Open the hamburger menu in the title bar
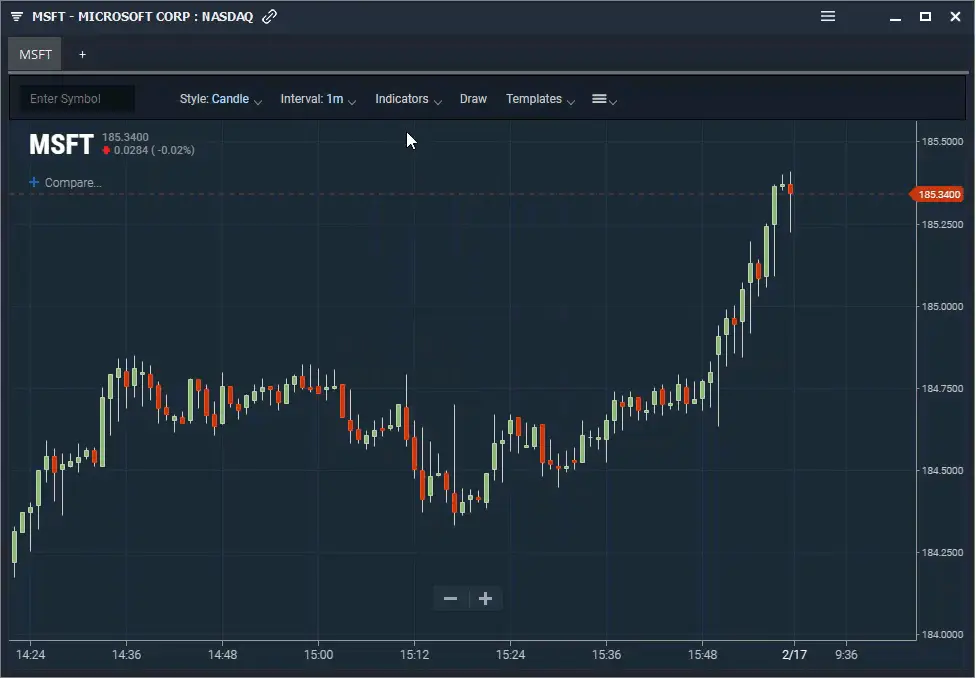This screenshot has height=678, width=976. (x=828, y=16)
